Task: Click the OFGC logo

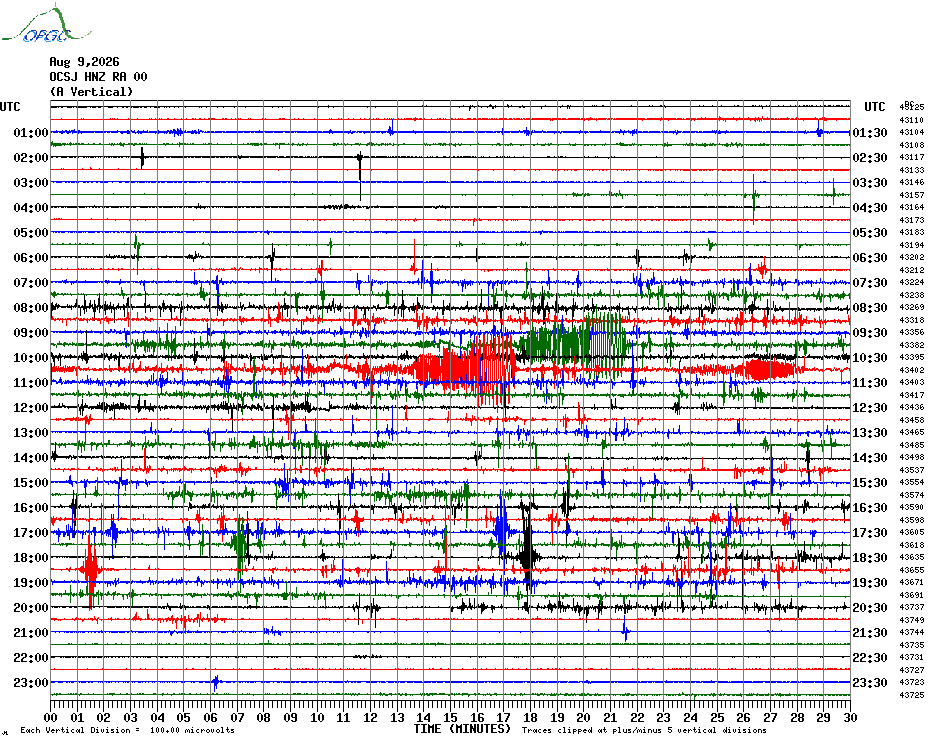Action: [46, 24]
